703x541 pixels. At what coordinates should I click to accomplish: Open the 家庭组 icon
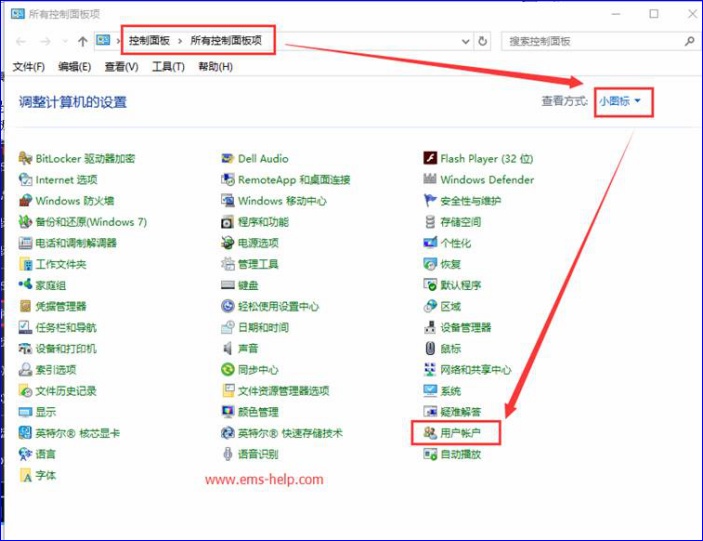click(x=25, y=285)
